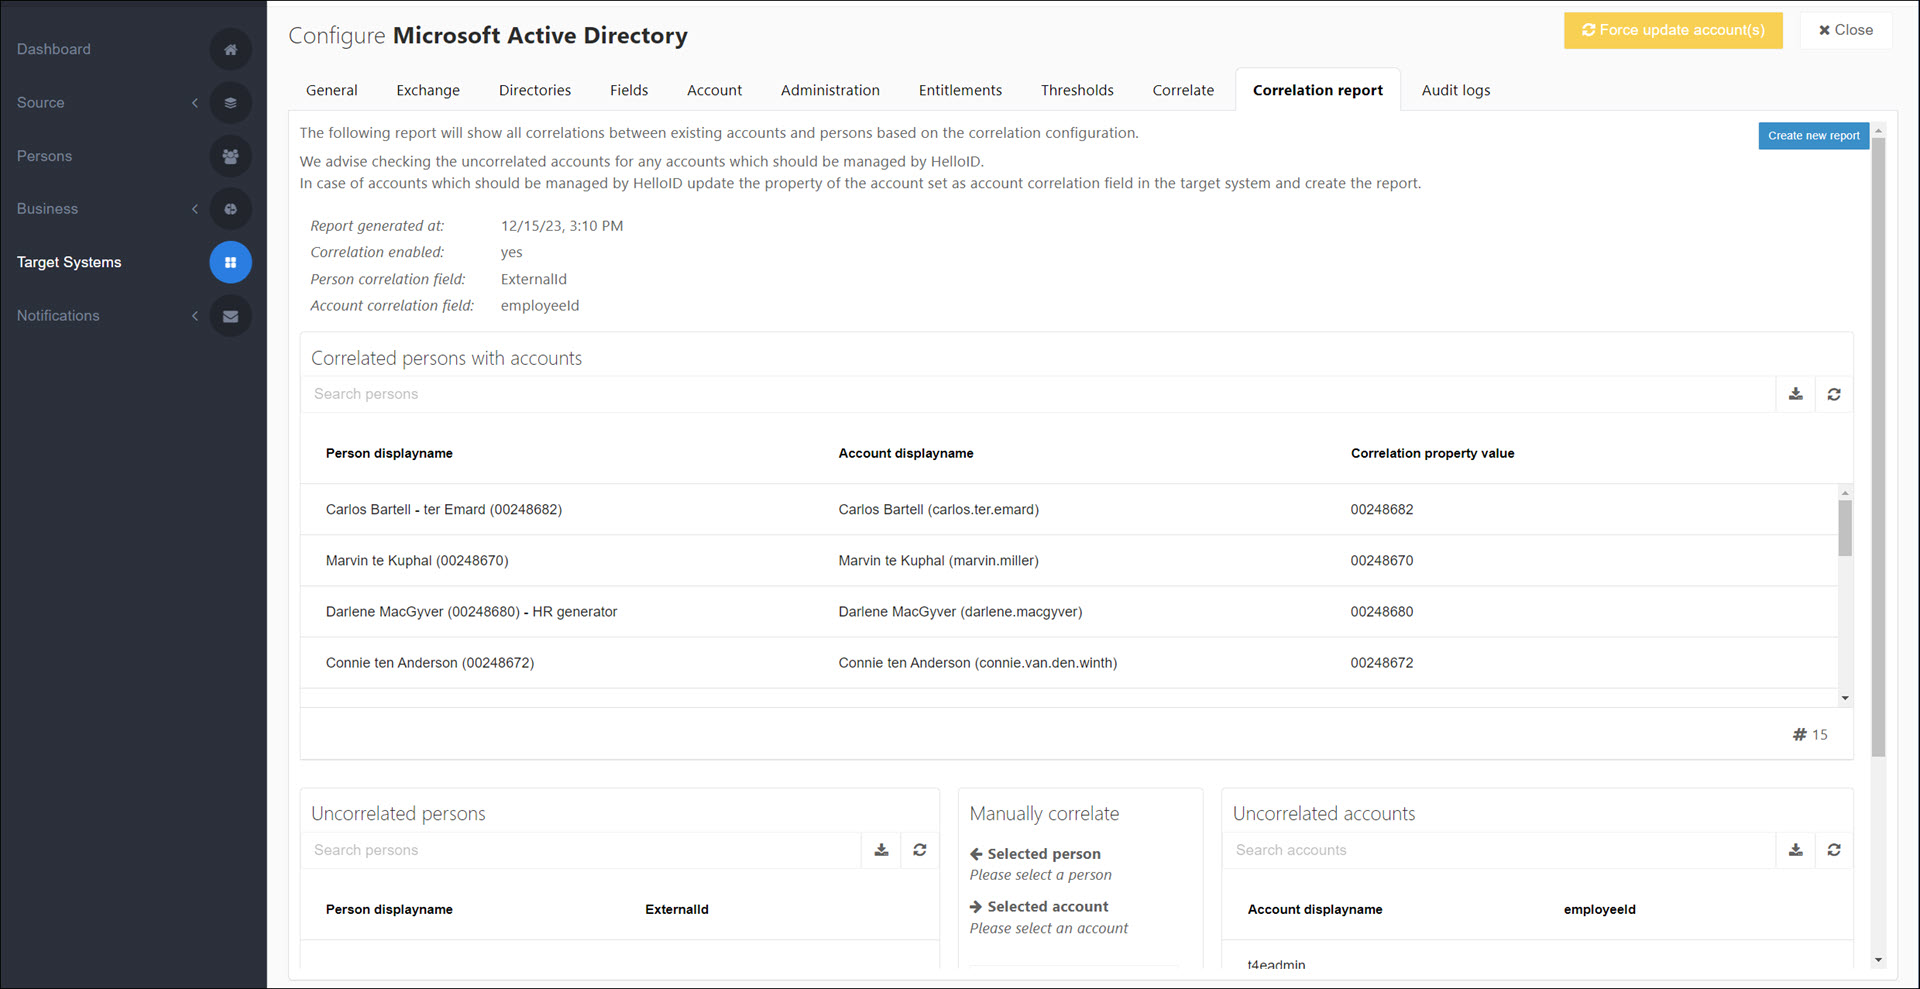Expand the Business menu chevron
This screenshot has width=1920, height=989.
195,209
